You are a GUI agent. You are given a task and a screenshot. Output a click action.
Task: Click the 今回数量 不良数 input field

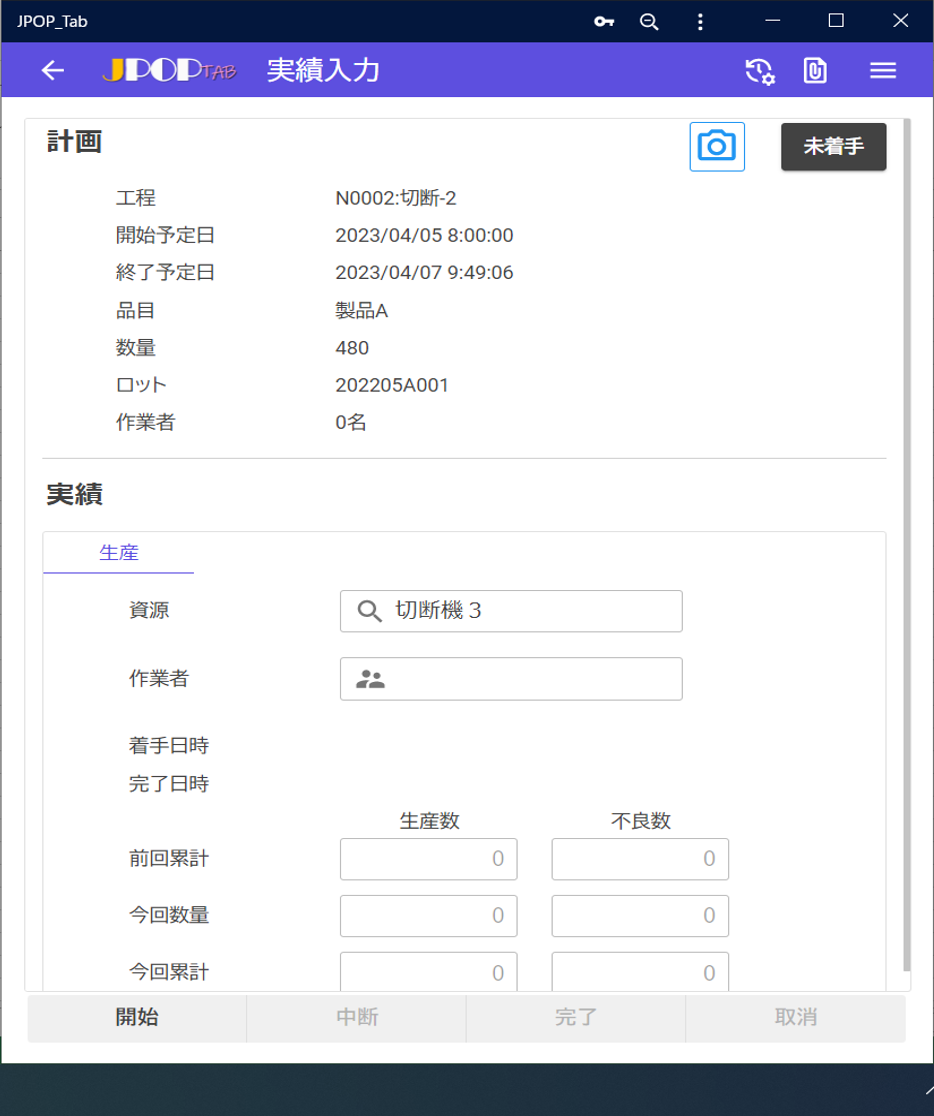click(640, 916)
